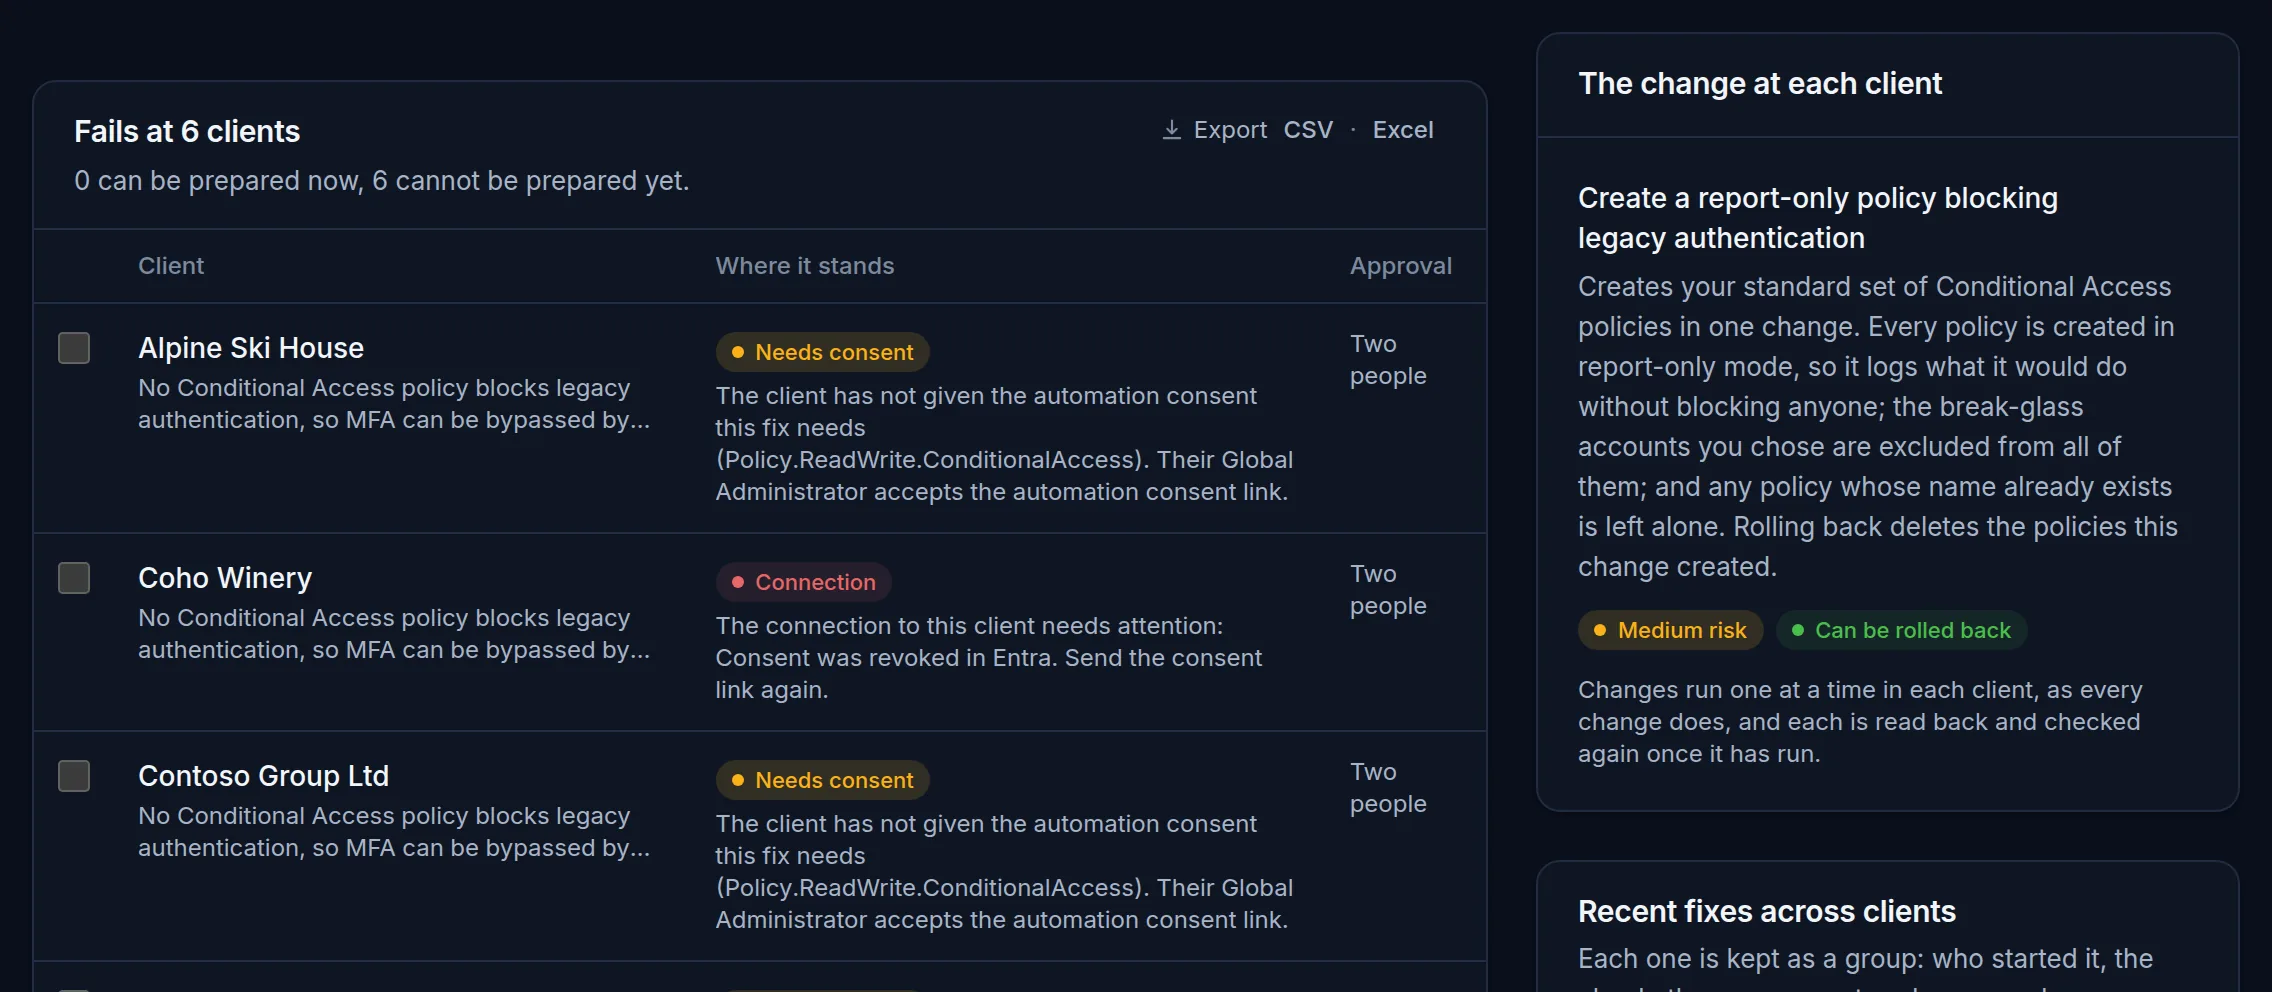Click the Coho Winery connection attention message
Screen dimensions: 2272x992
988,658
